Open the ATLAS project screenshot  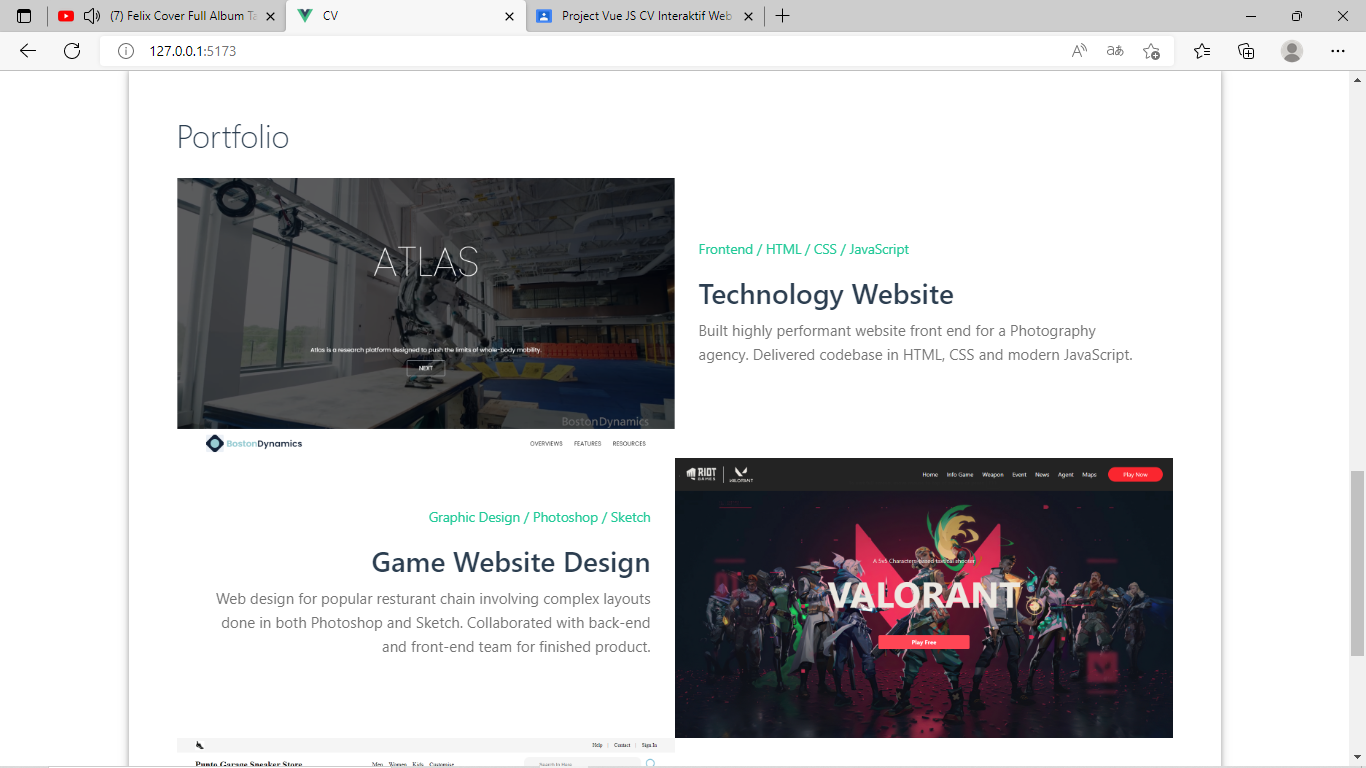tap(425, 303)
